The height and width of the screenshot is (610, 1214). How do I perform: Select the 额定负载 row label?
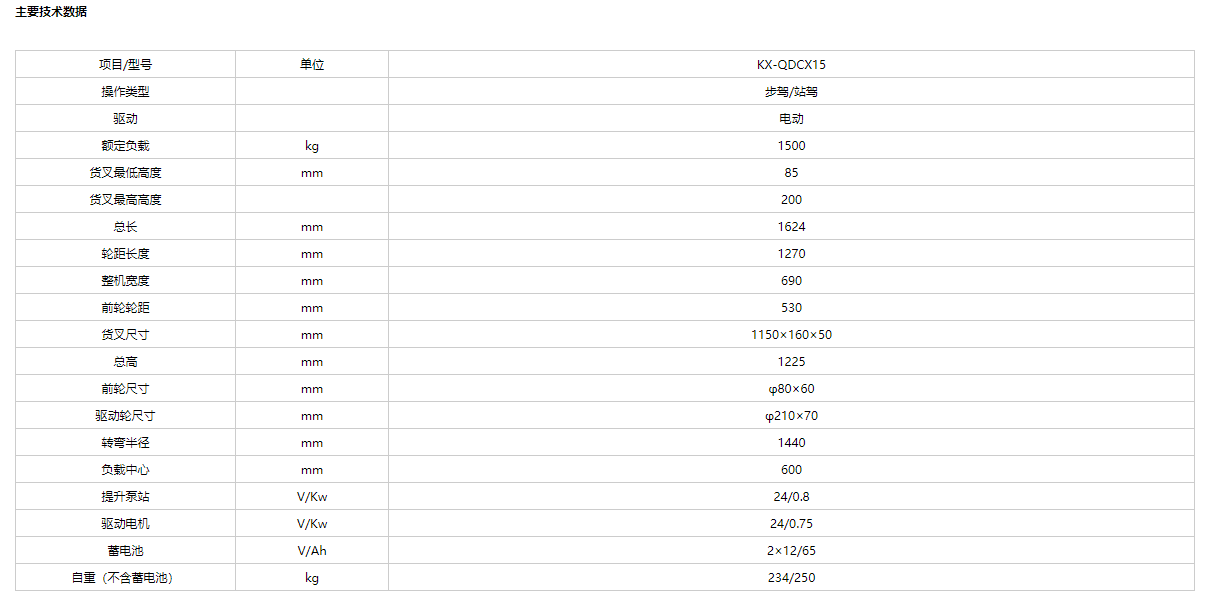[x=125, y=145]
